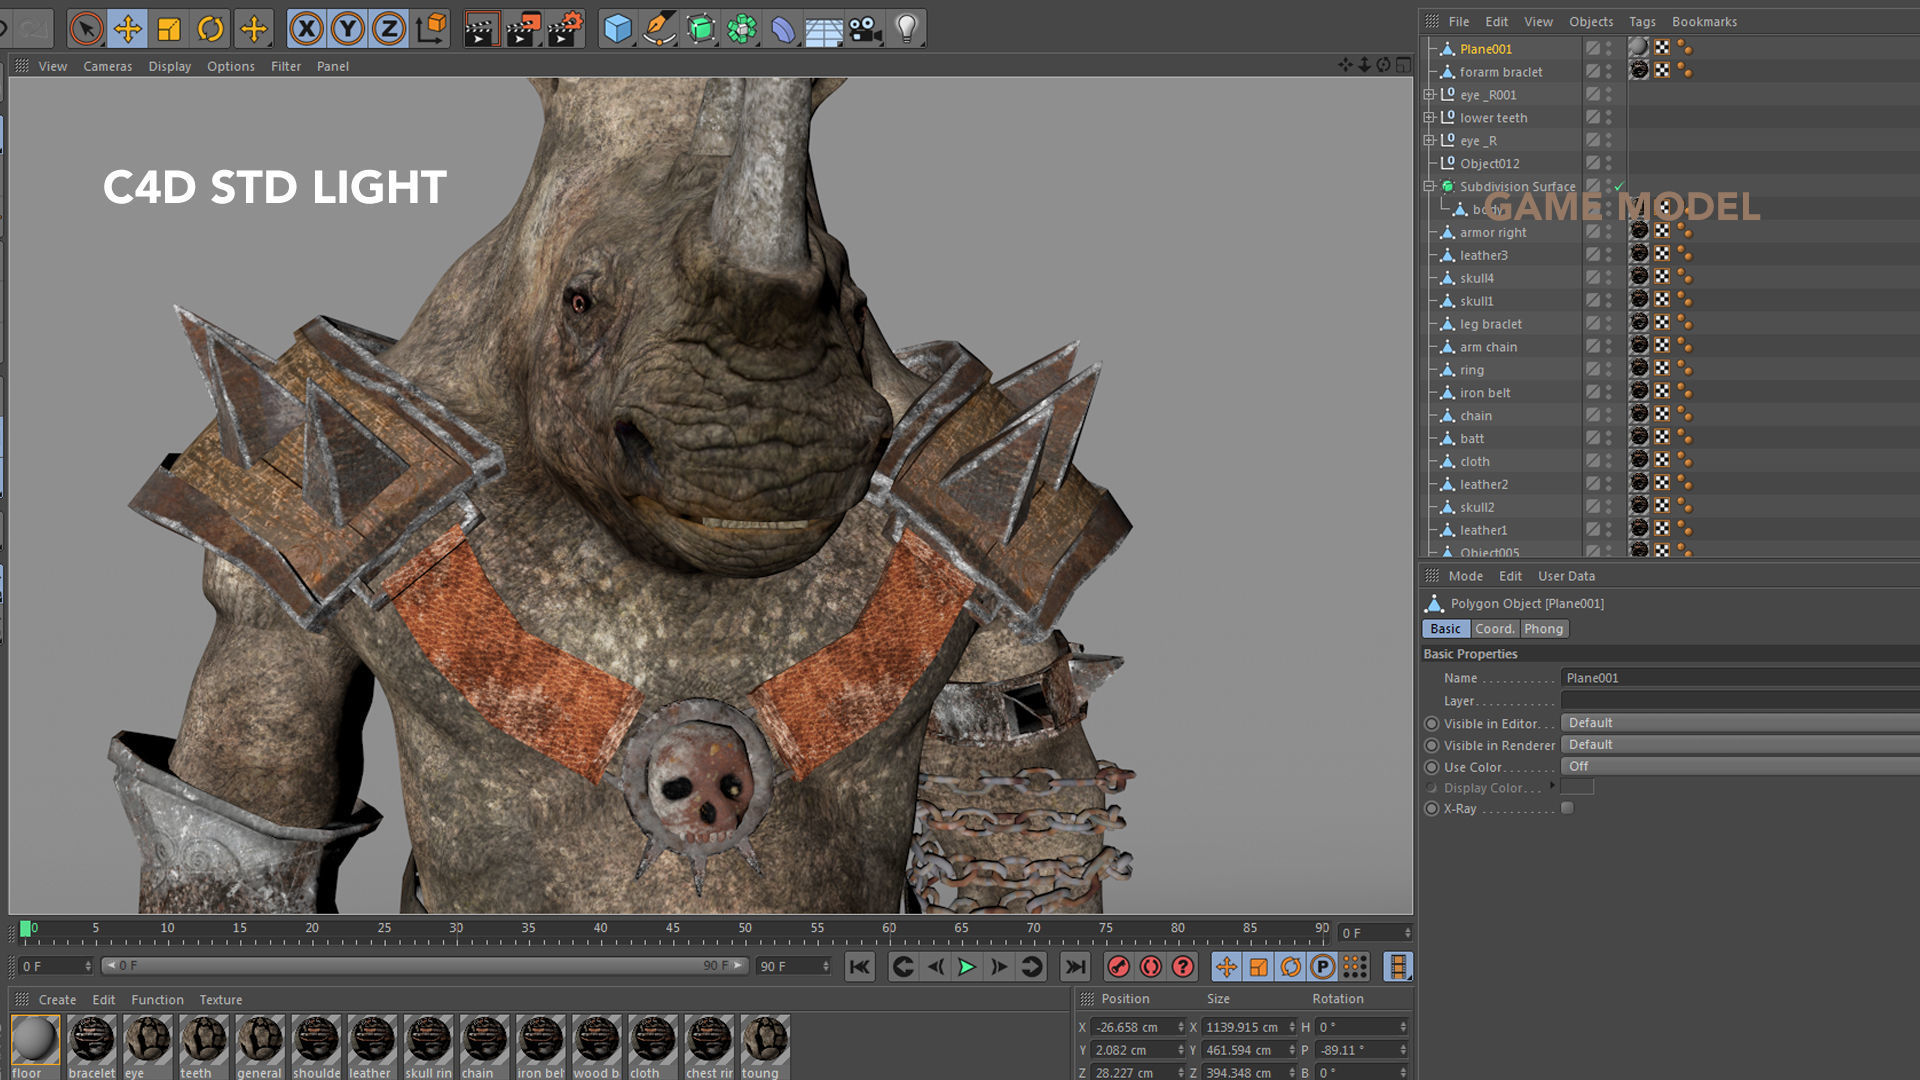This screenshot has height=1080, width=1920.
Task: Play the animation forward
Action: point(966,967)
